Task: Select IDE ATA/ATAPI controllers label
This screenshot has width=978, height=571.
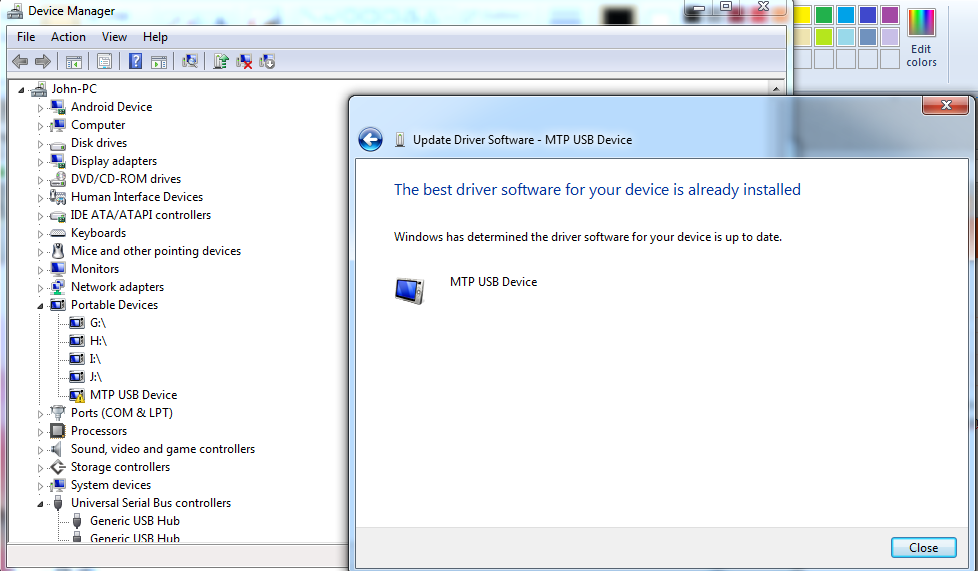Action: (140, 215)
